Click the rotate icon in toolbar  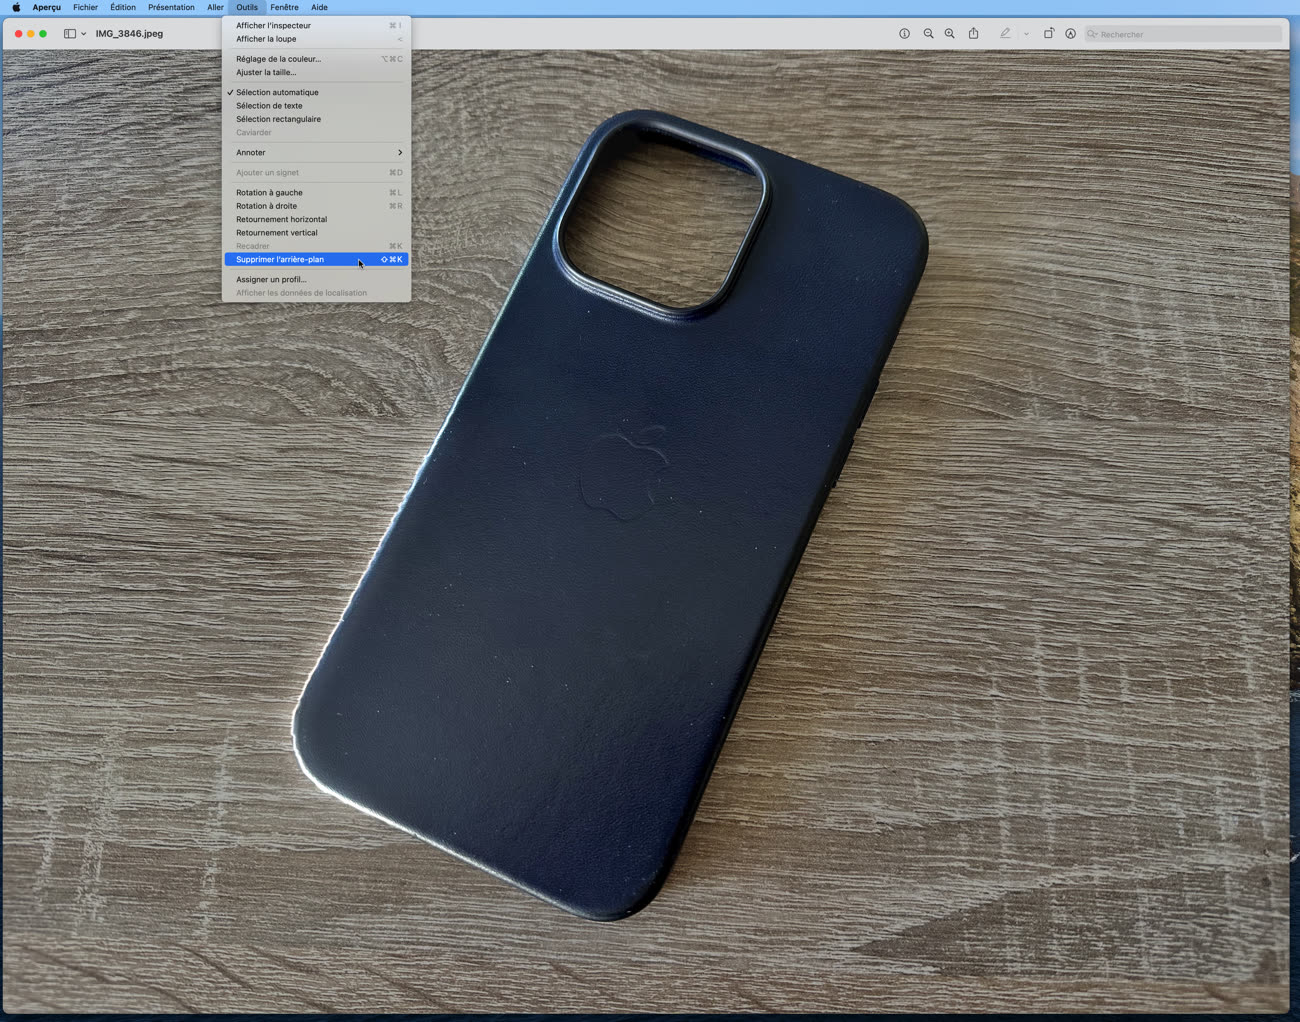click(x=1049, y=33)
